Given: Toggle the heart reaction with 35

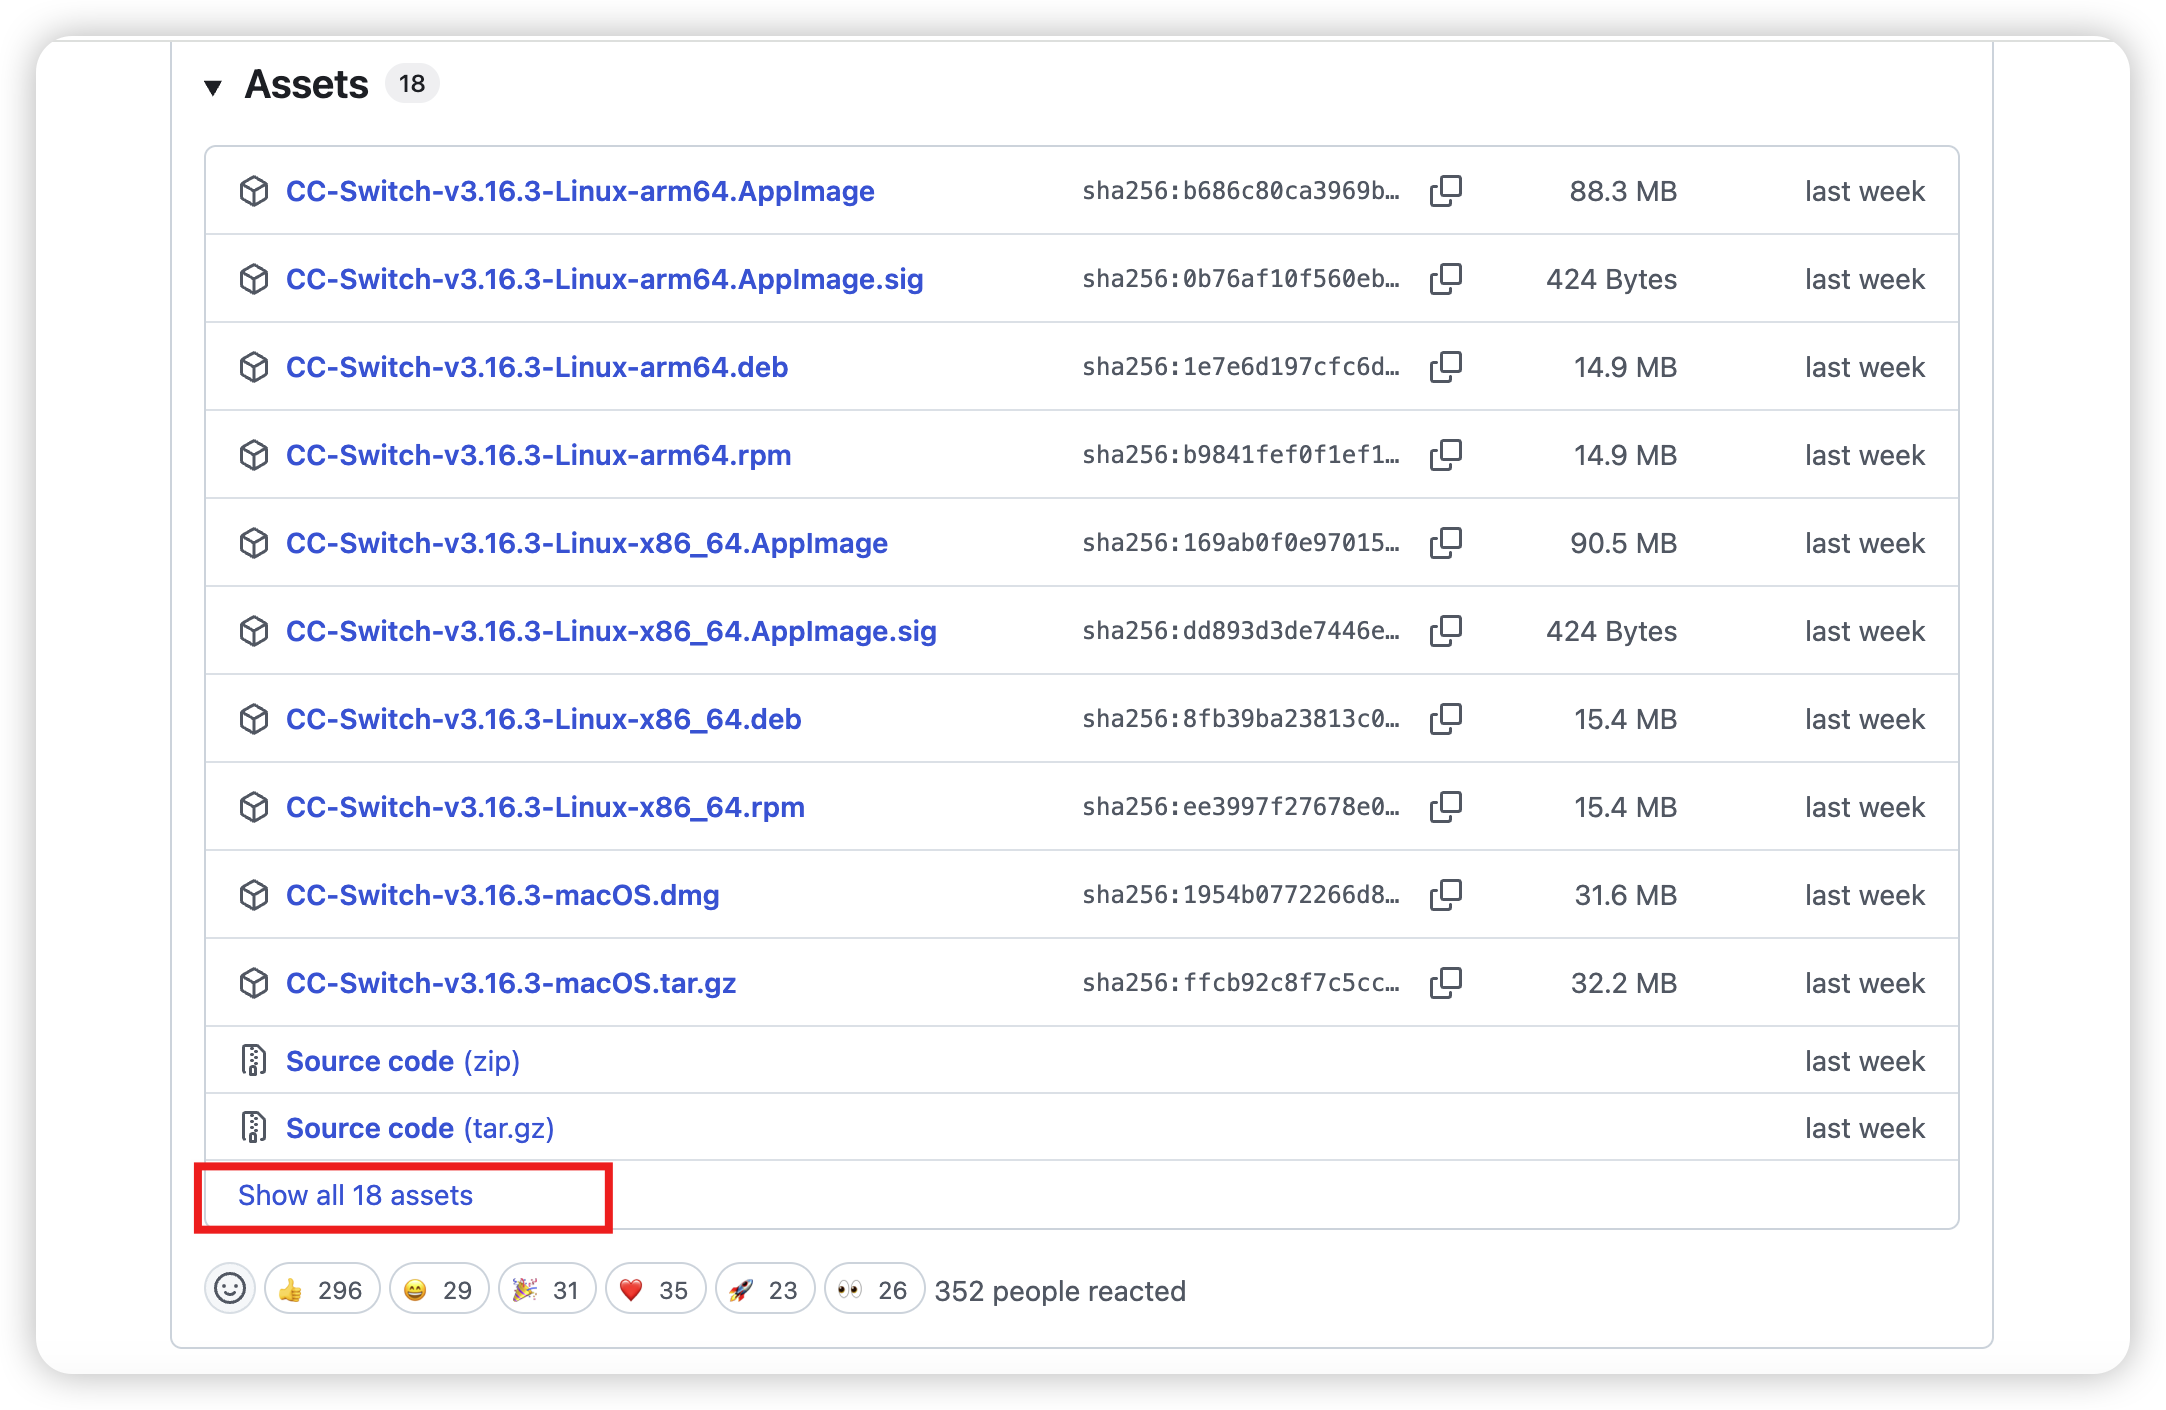Looking at the screenshot, I should coord(655,1290).
